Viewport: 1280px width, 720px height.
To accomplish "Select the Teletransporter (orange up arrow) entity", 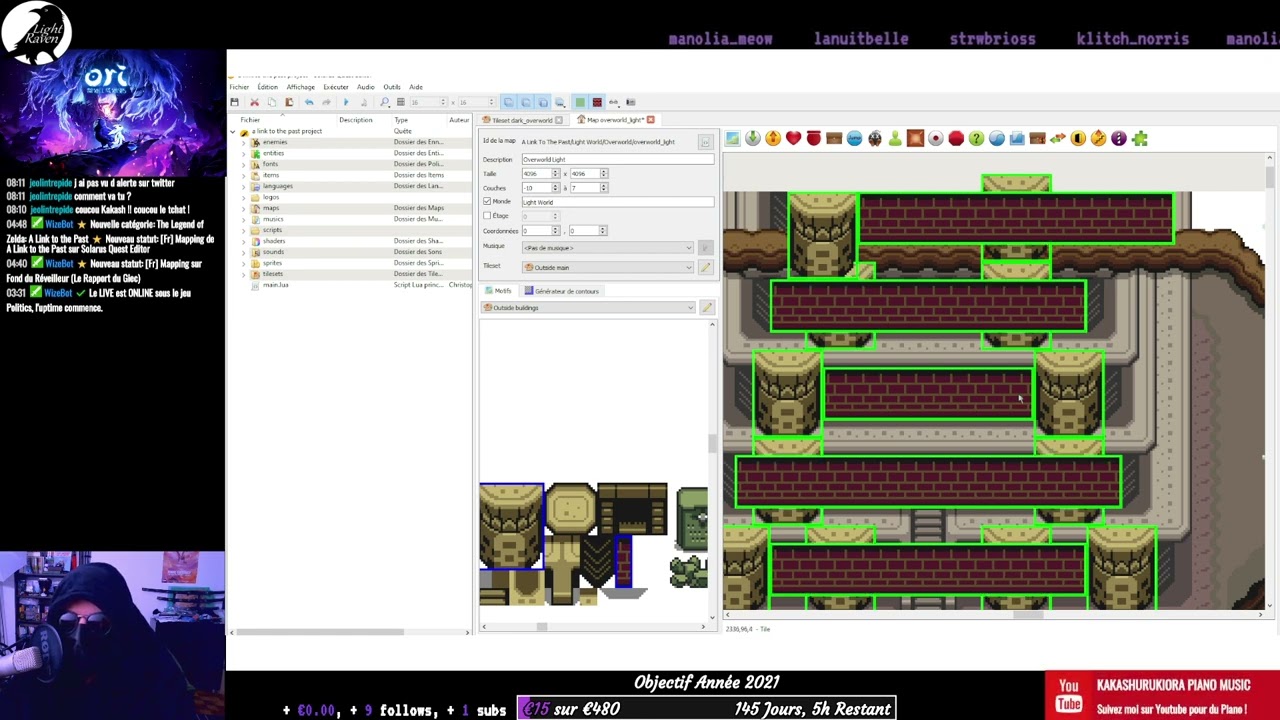I will click(773, 138).
